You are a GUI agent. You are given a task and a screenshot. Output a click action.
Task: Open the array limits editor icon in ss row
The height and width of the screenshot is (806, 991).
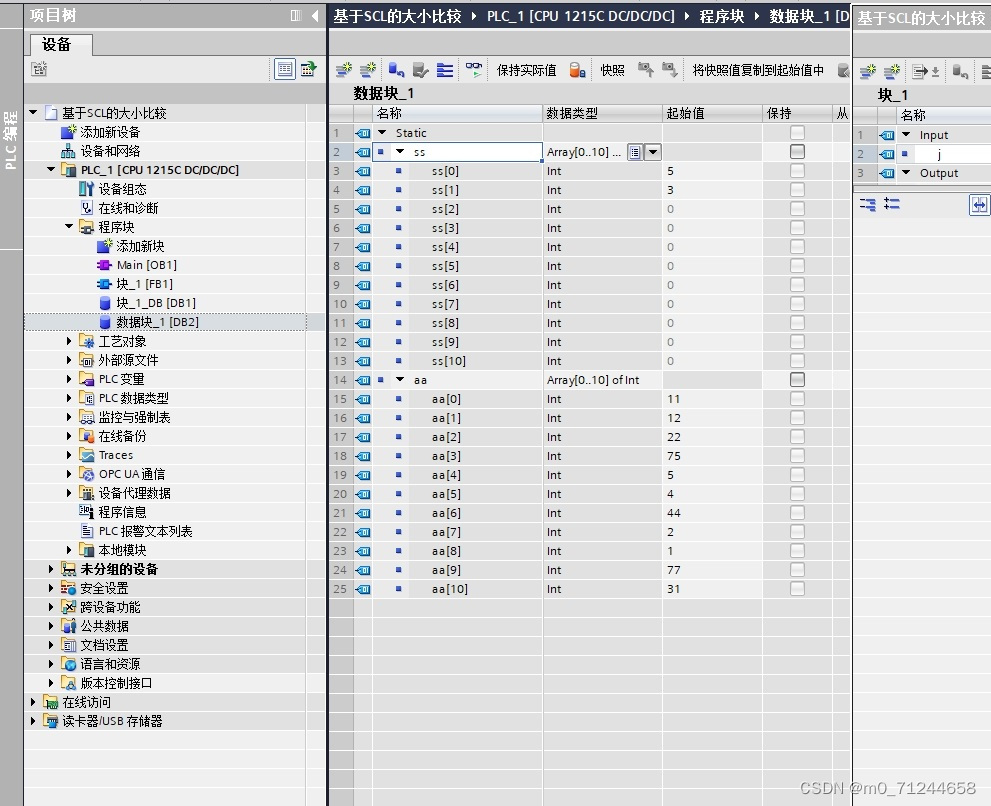[635, 152]
